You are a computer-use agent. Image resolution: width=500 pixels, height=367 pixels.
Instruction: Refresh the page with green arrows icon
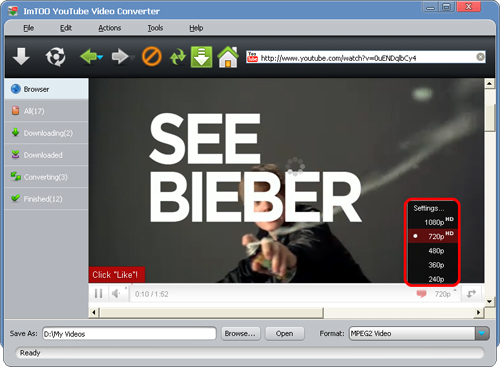point(177,57)
